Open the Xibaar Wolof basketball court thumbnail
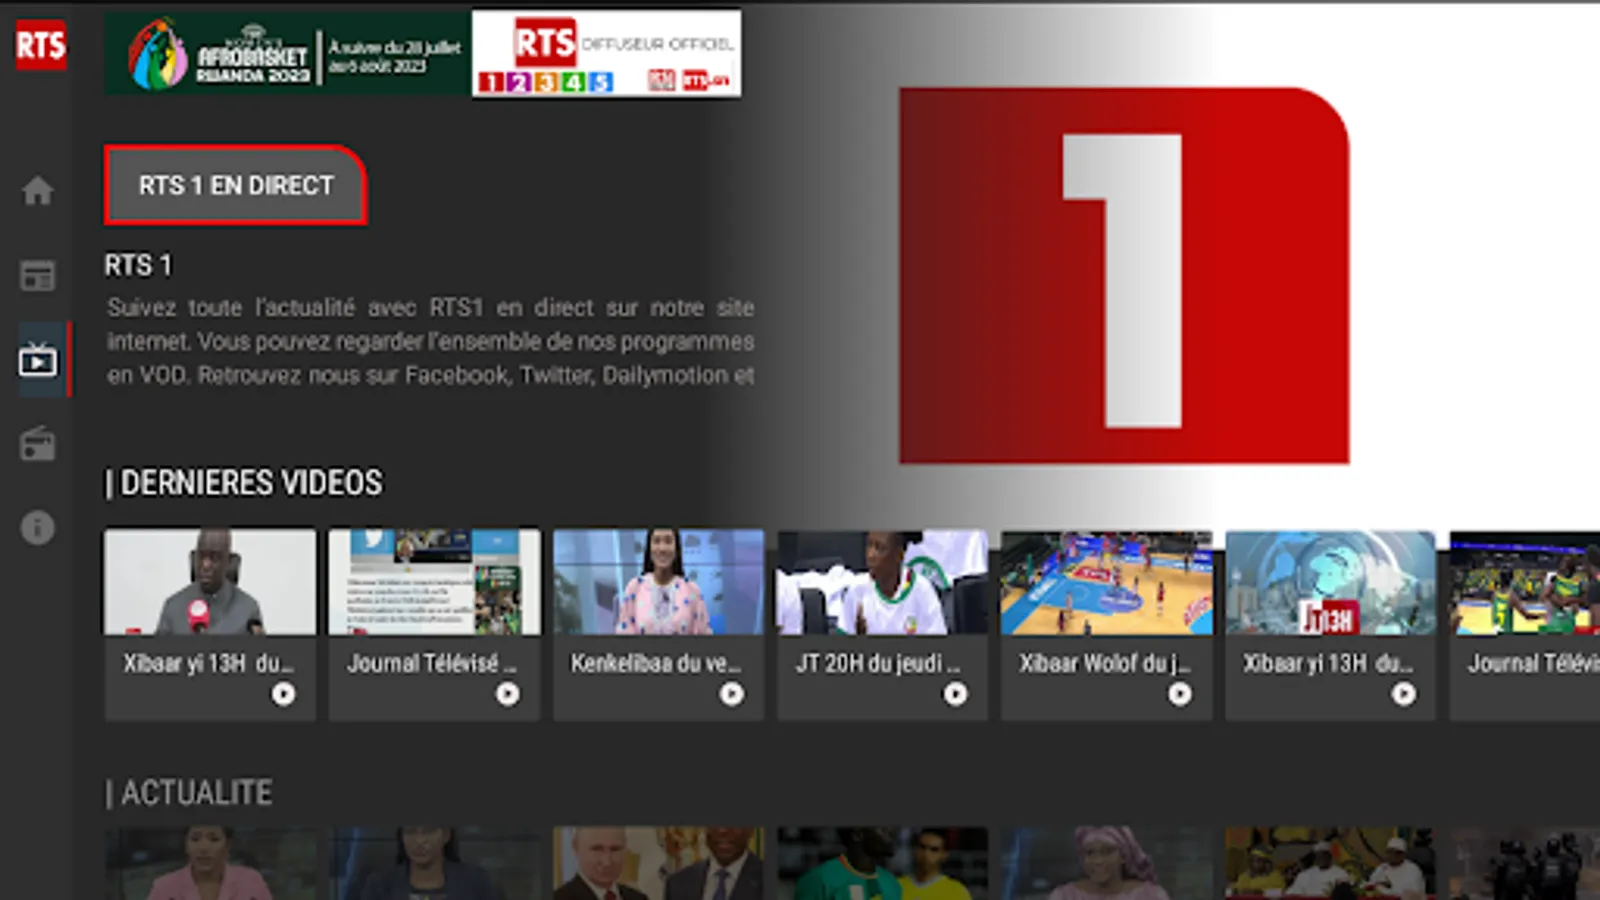Image resolution: width=1600 pixels, height=900 pixels. pos(1106,582)
